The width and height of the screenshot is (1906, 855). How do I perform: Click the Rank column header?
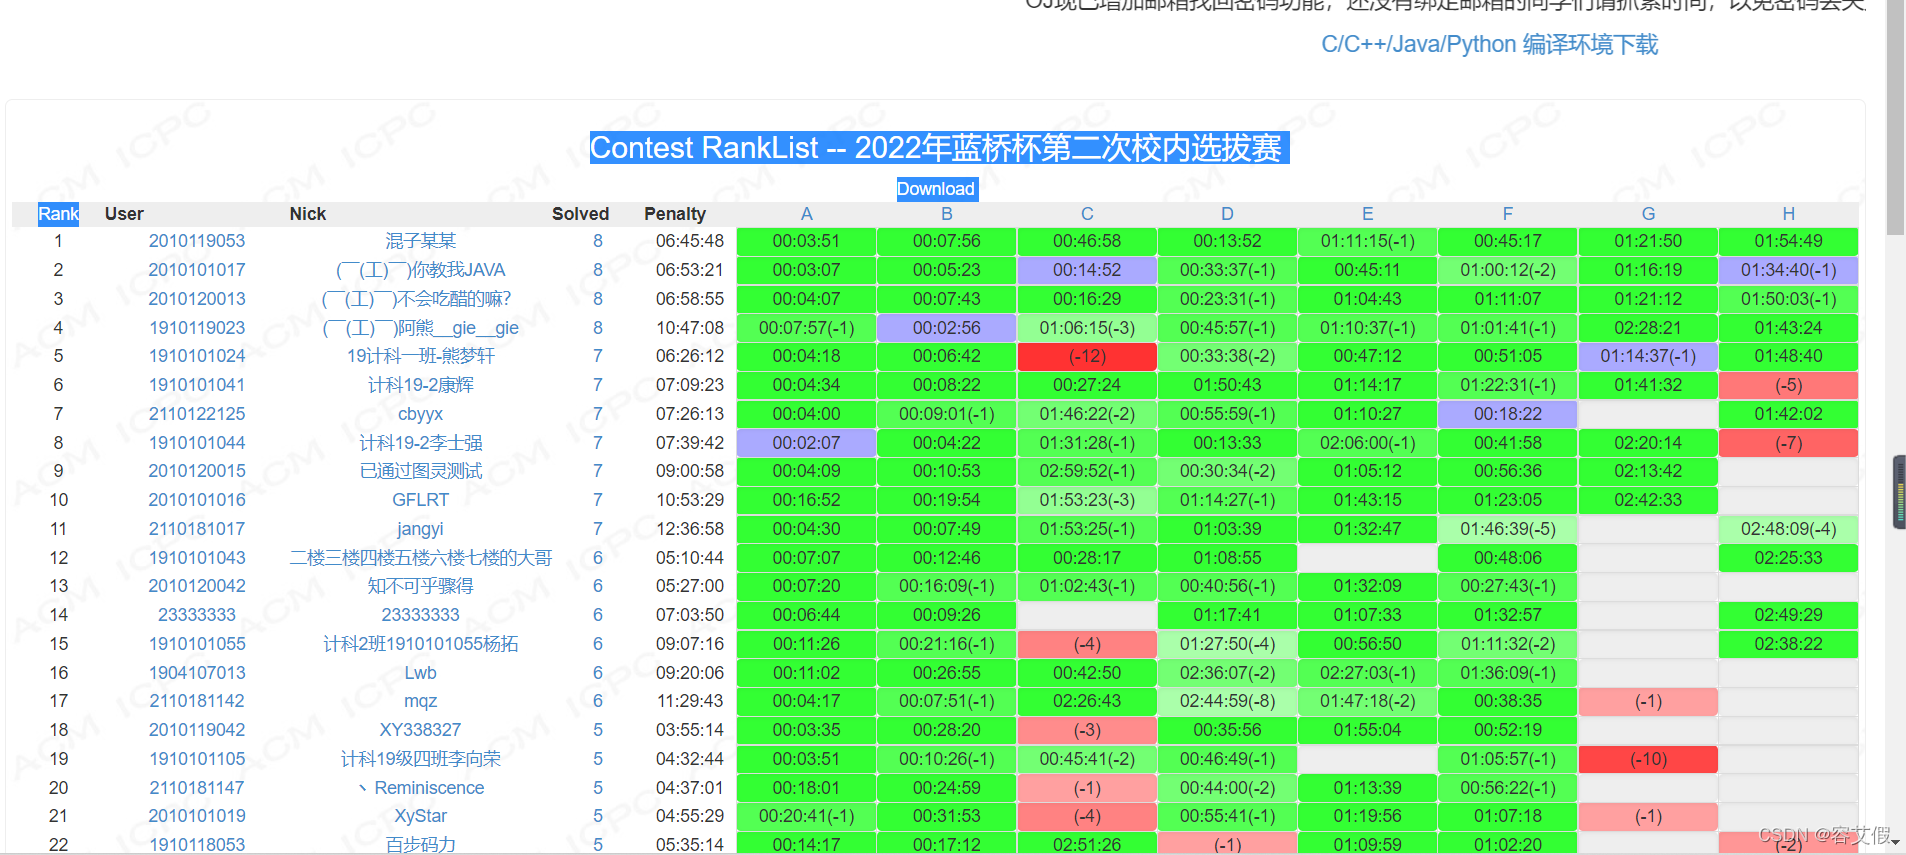click(58, 214)
